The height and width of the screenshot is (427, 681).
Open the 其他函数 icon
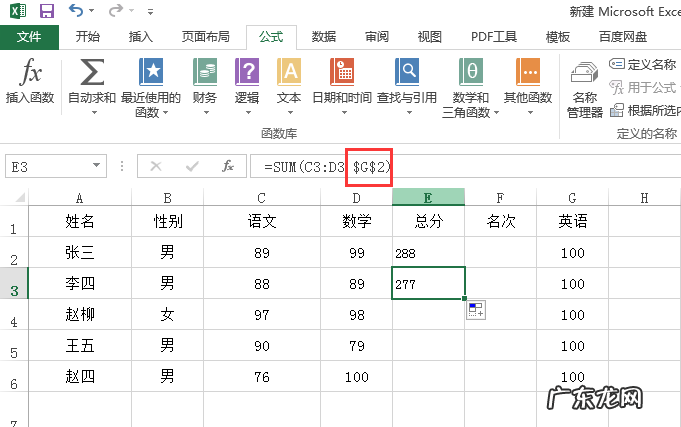click(528, 72)
